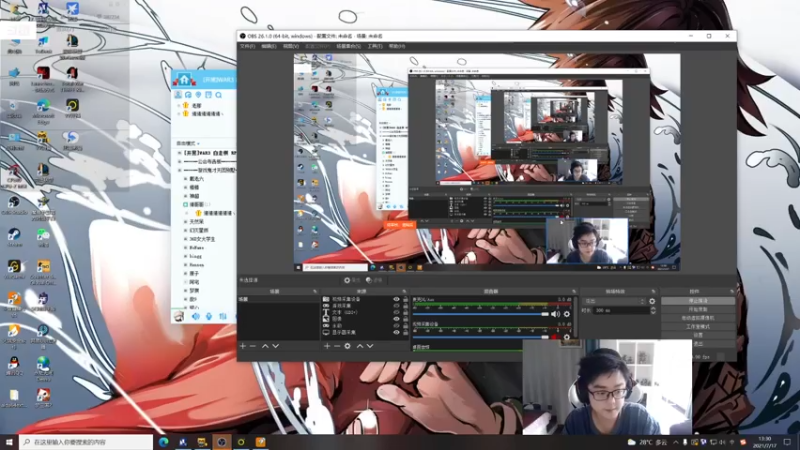The width and height of the screenshot is (800, 450).
Task: Click the 开始录制 button
Action: (698, 309)
